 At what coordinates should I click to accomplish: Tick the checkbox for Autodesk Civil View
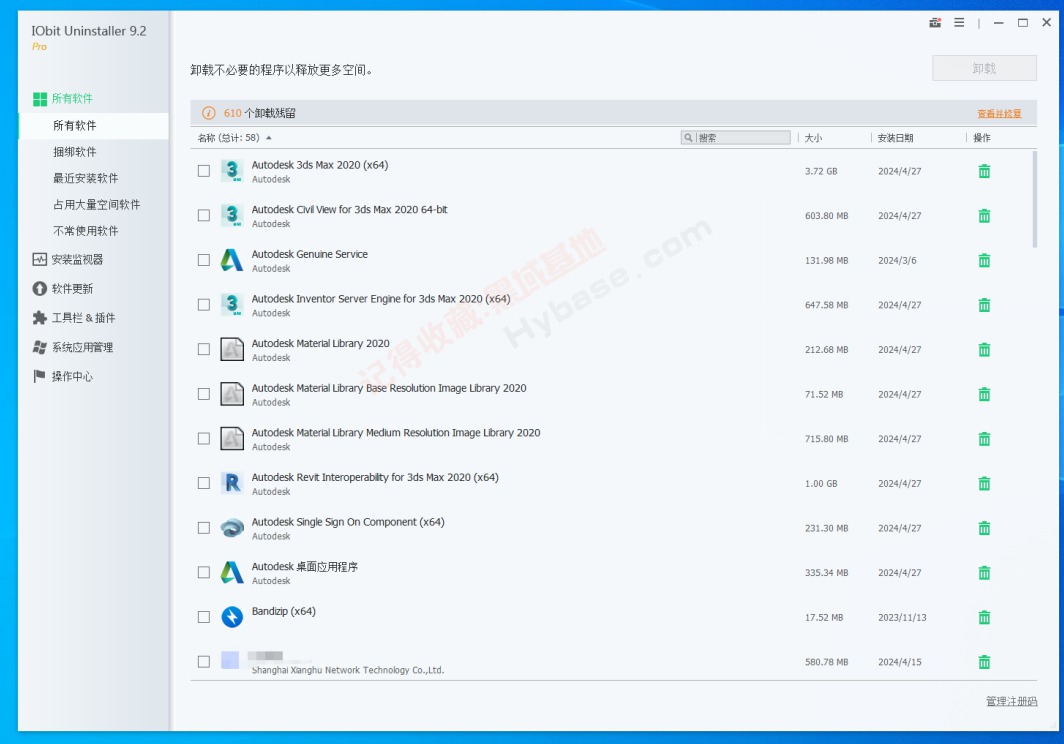[x=204, y=215]
